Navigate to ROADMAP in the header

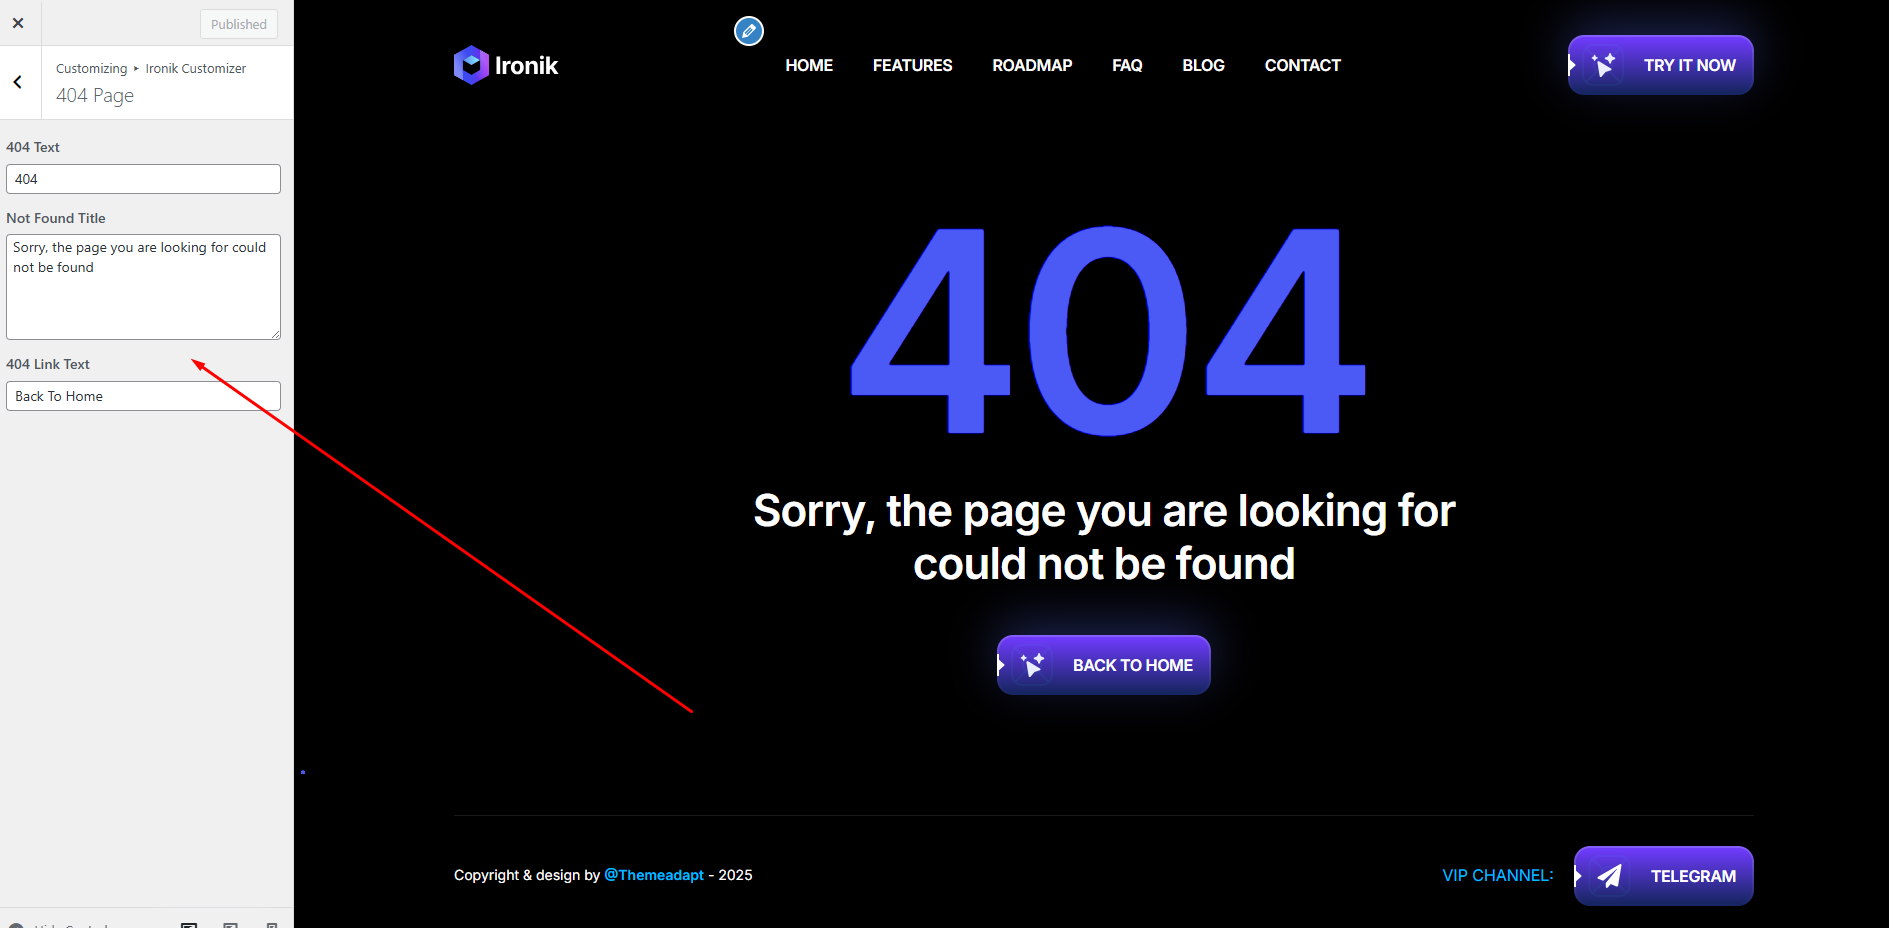(x=1032, y=65)
